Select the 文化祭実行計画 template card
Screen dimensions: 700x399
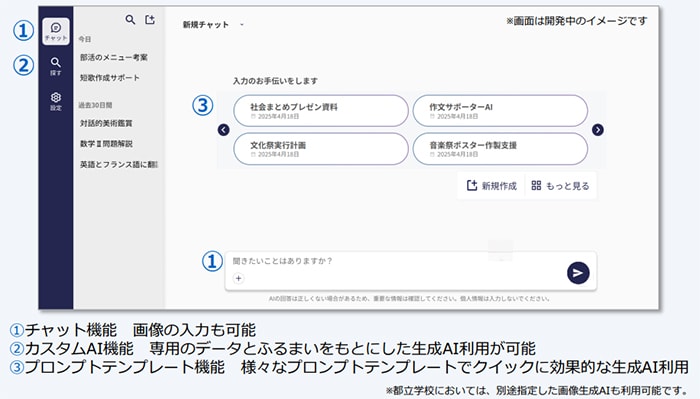pyautogui.click(x=321, y=149)
